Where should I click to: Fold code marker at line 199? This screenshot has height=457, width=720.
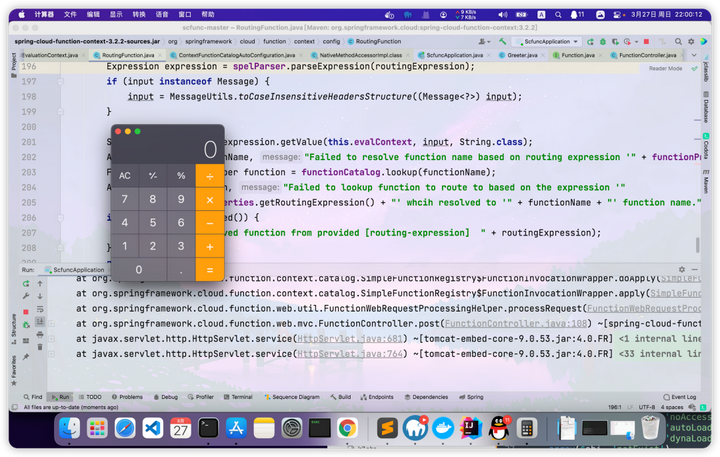click(60, 112)
